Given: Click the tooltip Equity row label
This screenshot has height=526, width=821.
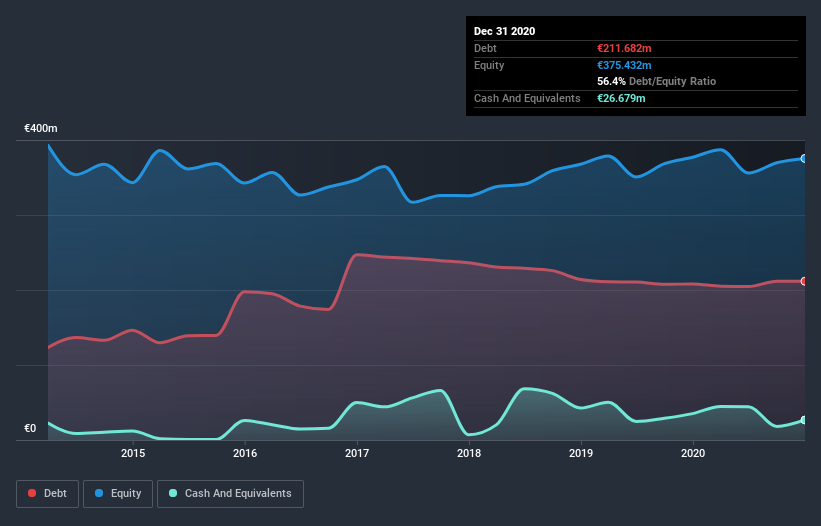Looking at the screenshot, I should pyautogui.click(x=489, y=65).
